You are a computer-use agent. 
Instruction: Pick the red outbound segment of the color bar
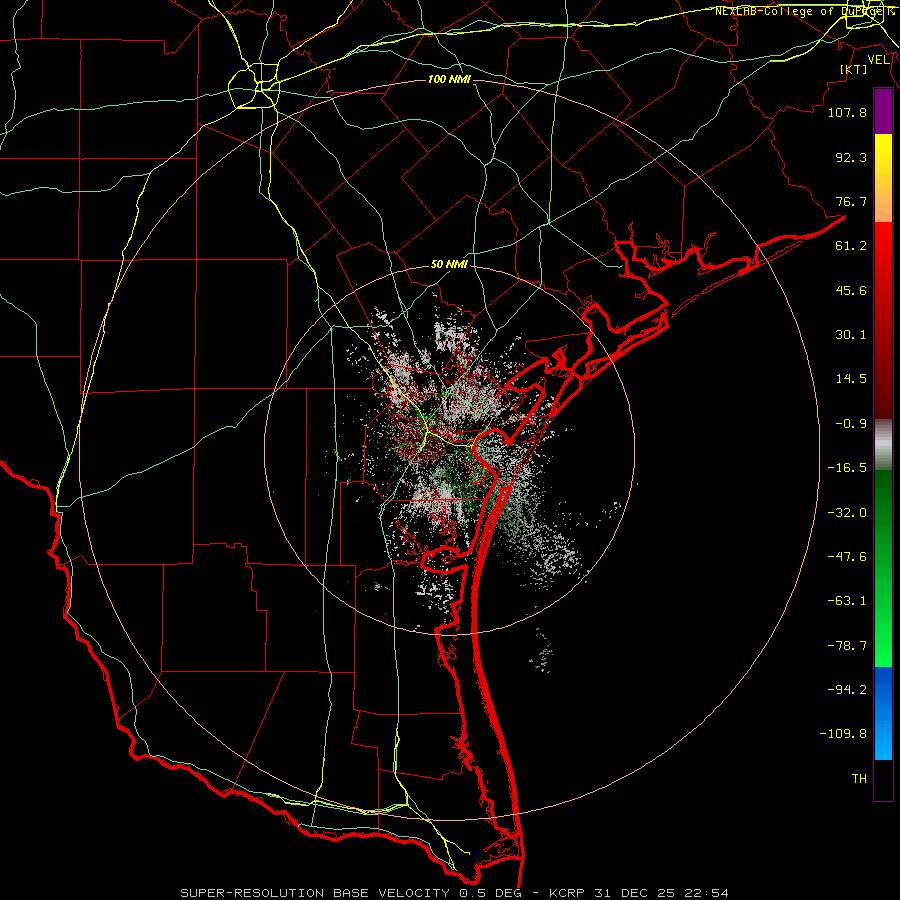click(883, 320)
